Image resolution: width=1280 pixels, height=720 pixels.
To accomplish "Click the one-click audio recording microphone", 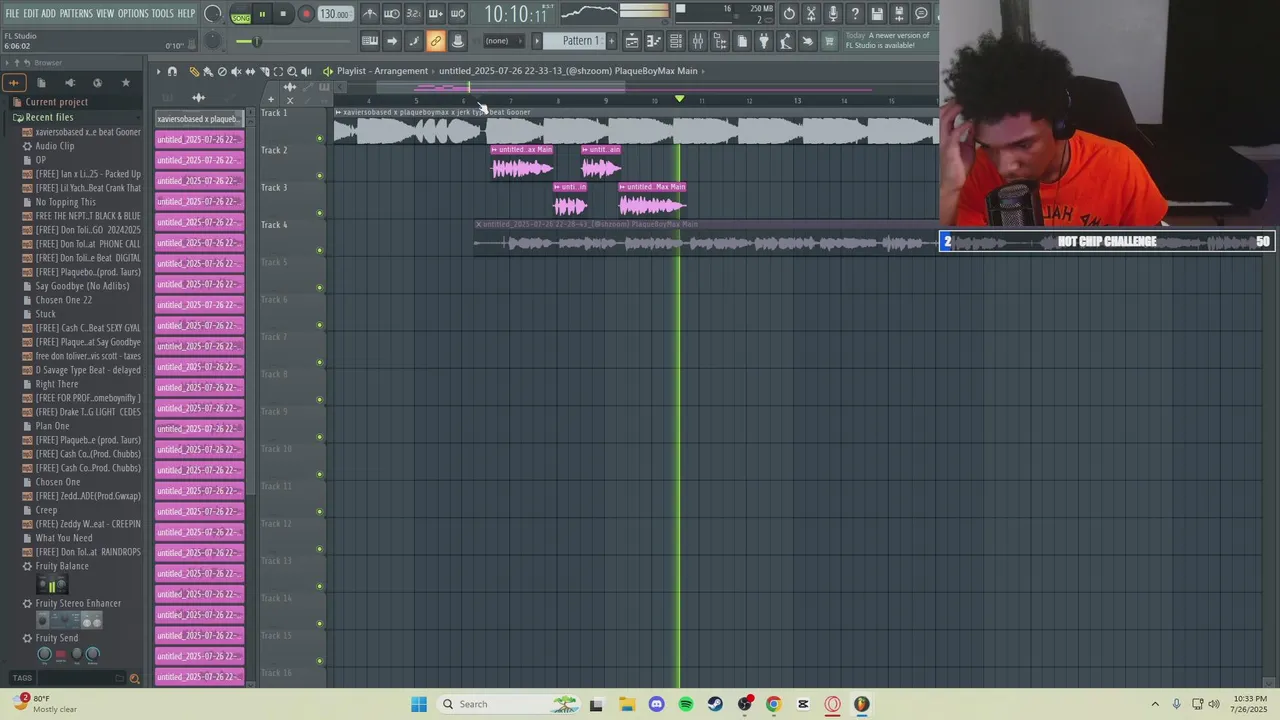I will click(832, 14).
